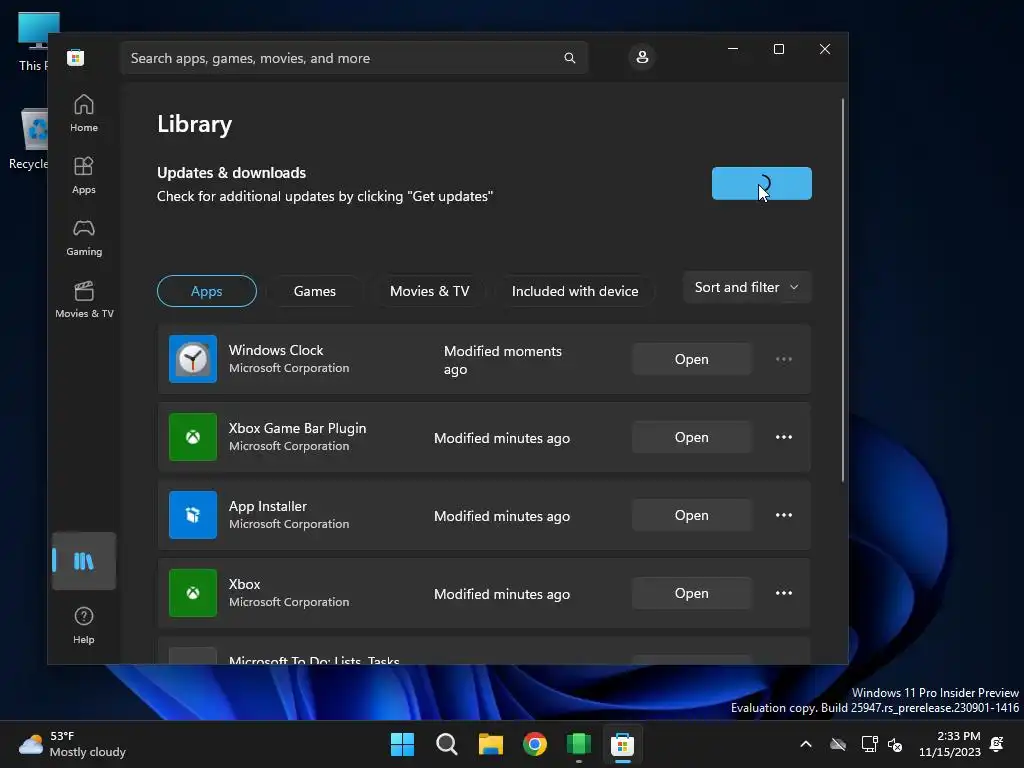1024x768 pixels.
Task: Click the network icon in system tray
Action: (x=869, y=744)
